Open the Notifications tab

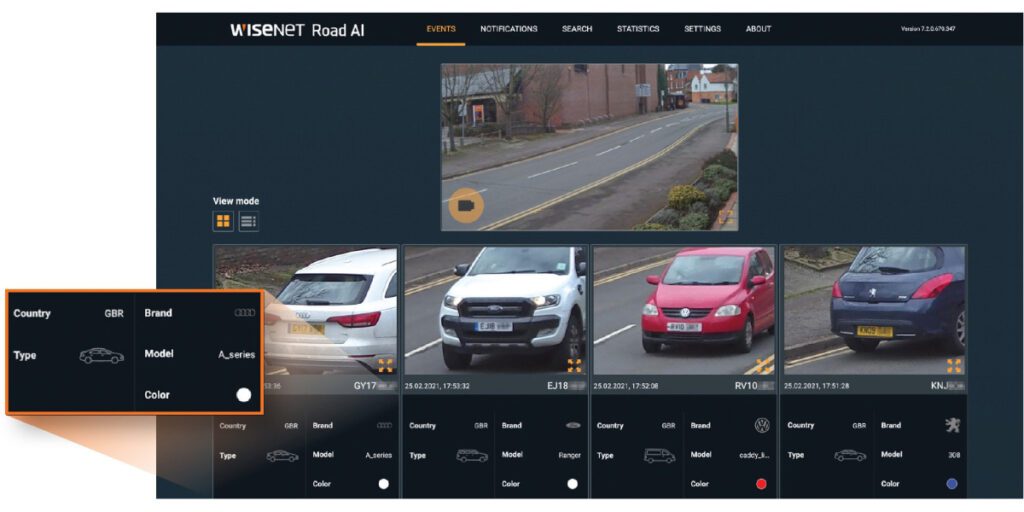(x=509, y=29)
